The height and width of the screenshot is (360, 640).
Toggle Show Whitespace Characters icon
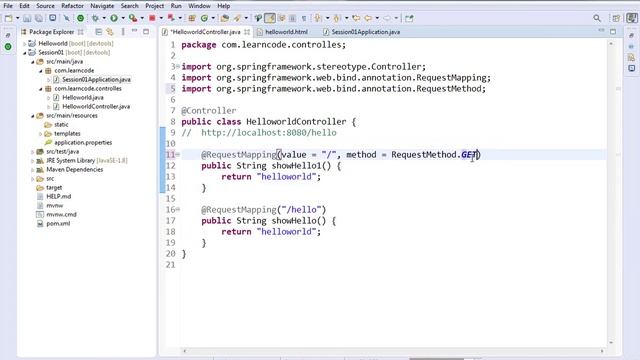[x=304, y=18]
